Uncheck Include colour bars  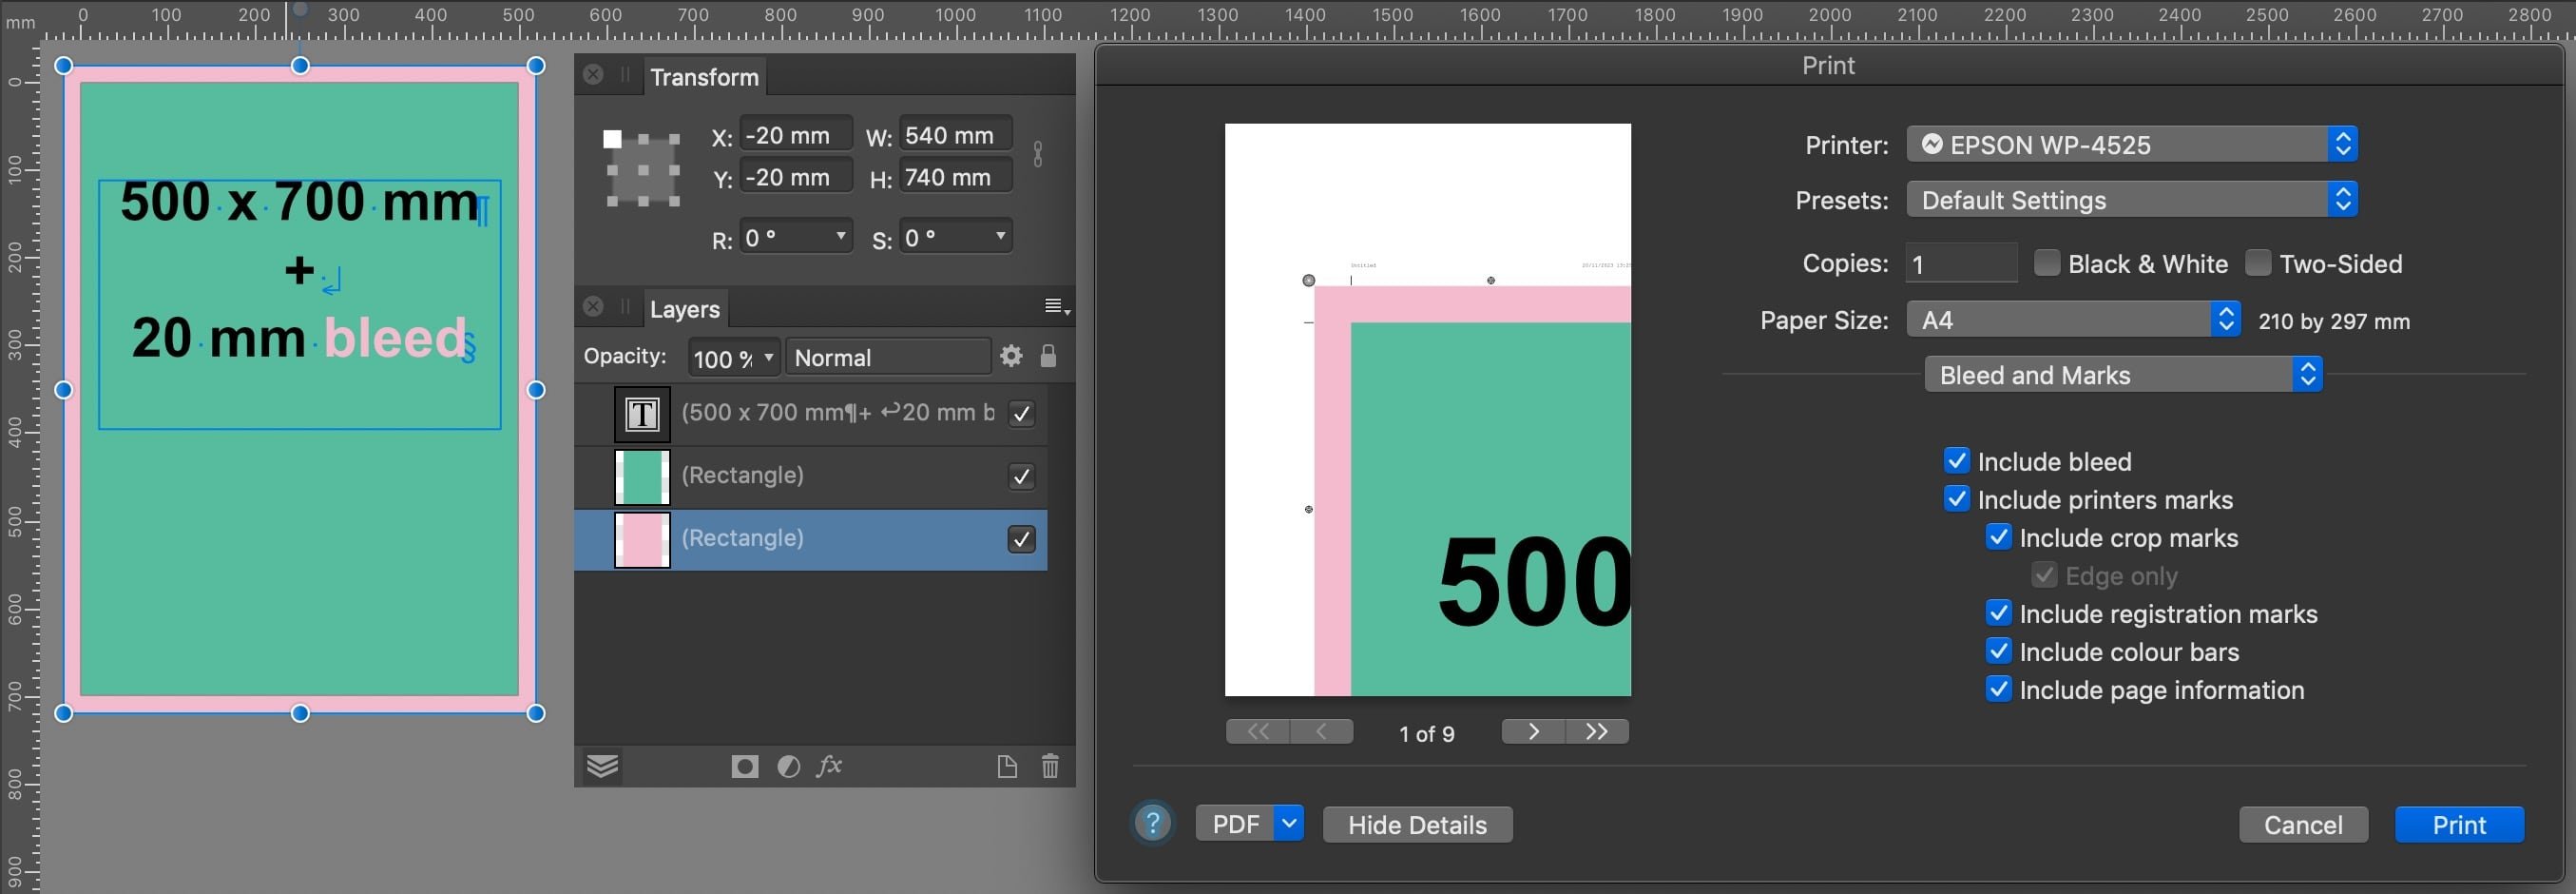[1999, 651]
